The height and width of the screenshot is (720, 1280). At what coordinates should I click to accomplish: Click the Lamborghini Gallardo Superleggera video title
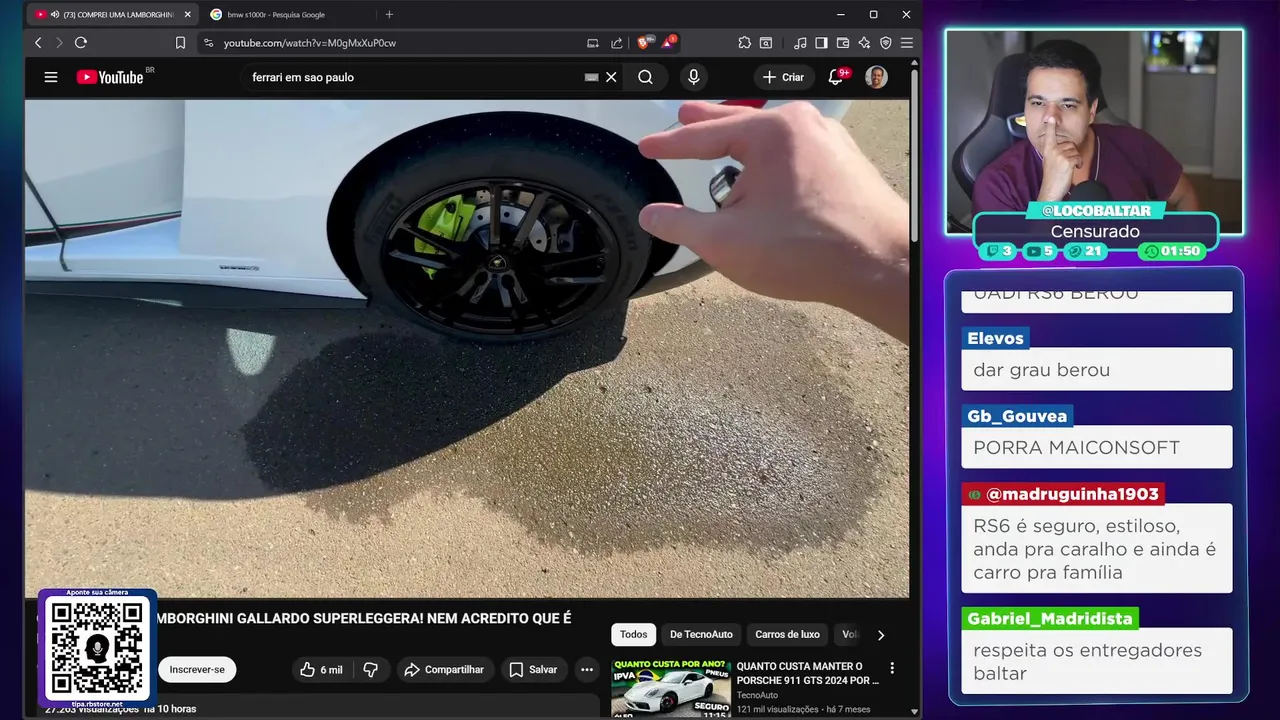click(363, 619)
